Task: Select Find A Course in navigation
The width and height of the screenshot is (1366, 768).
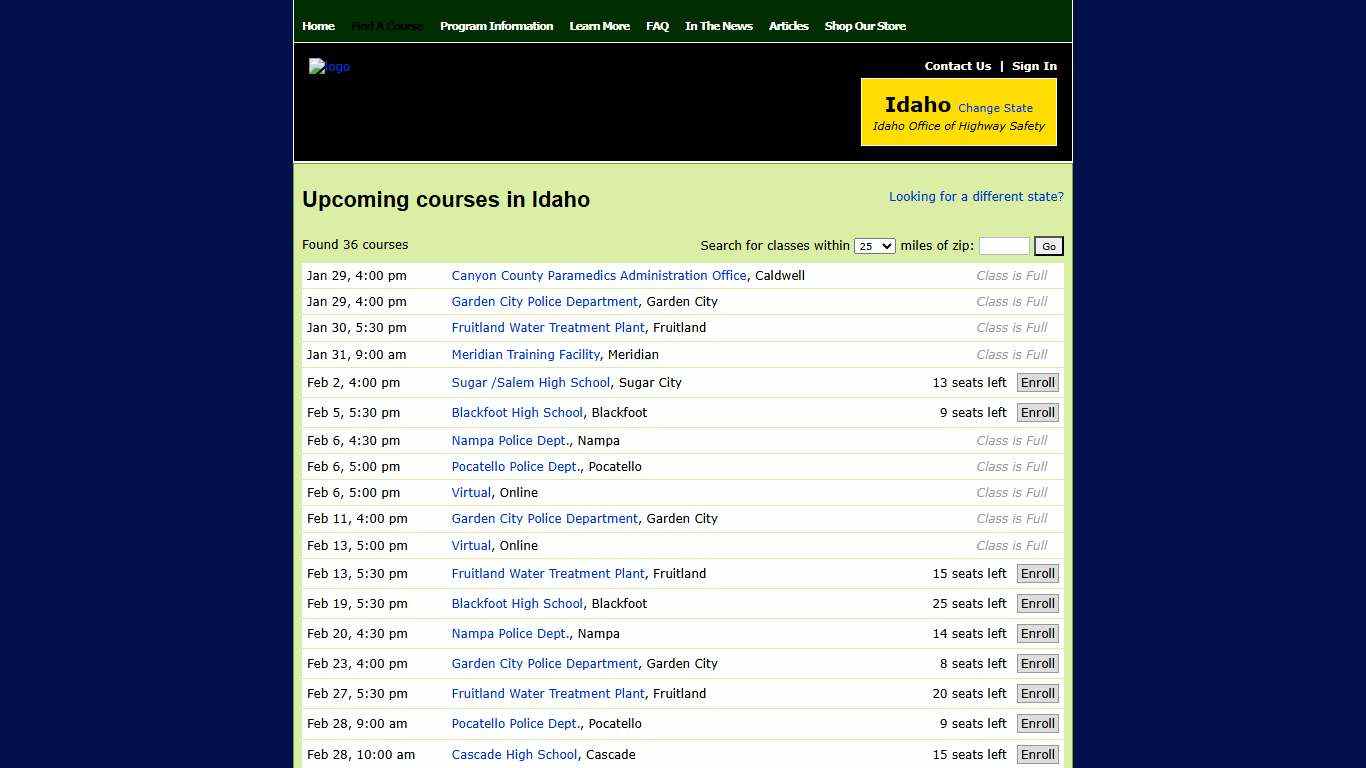Action: (387, 26)
